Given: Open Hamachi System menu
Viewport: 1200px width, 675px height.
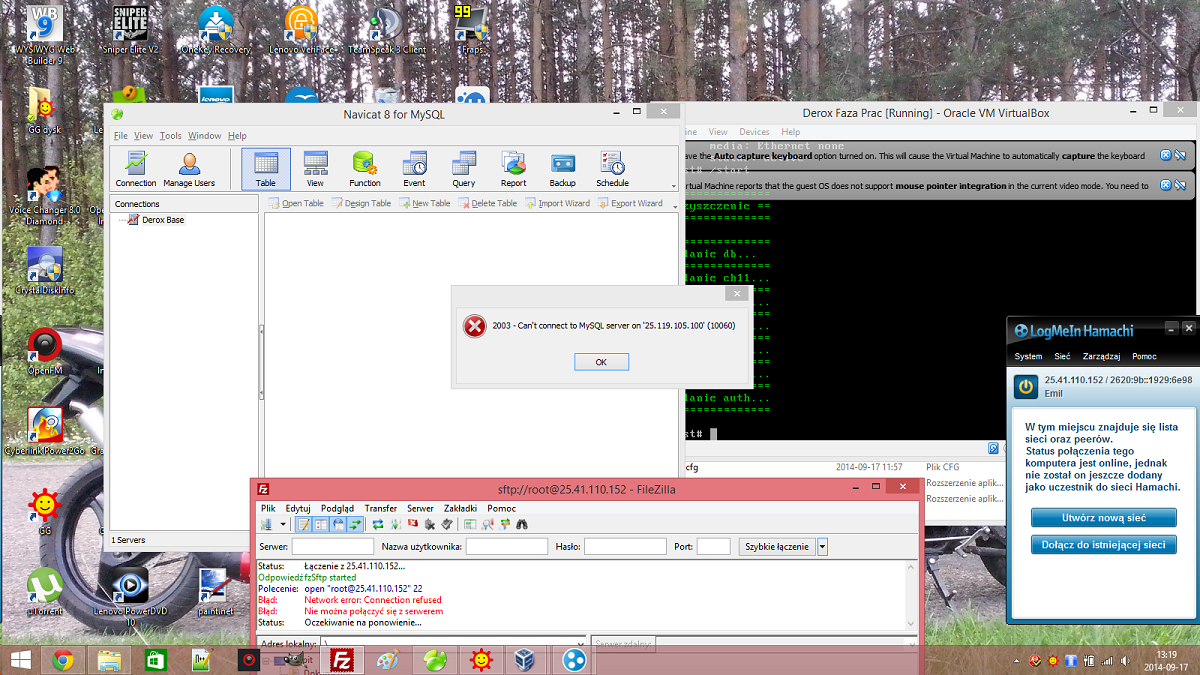Looking at the screenshot, I should click(1028, 356).
